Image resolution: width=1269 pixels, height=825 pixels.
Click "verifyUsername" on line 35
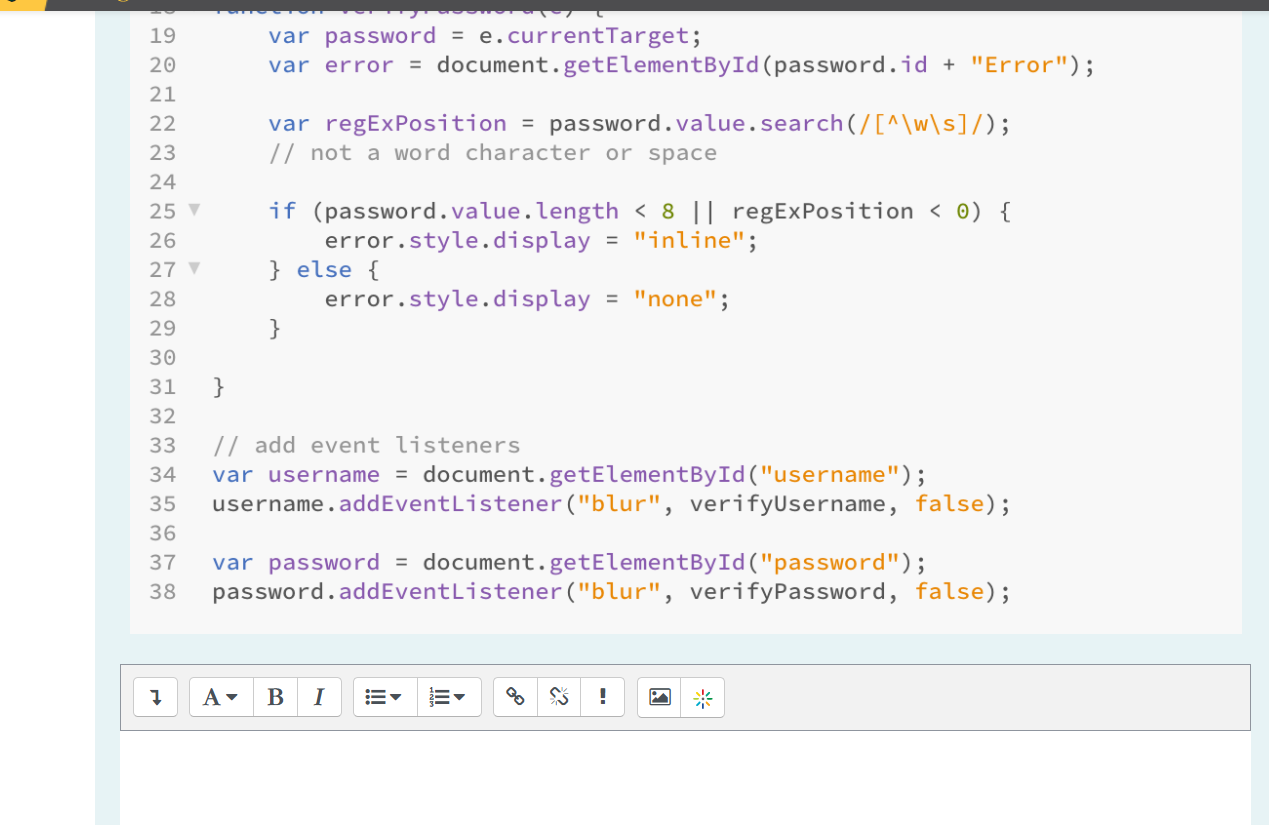click(788, 503)
